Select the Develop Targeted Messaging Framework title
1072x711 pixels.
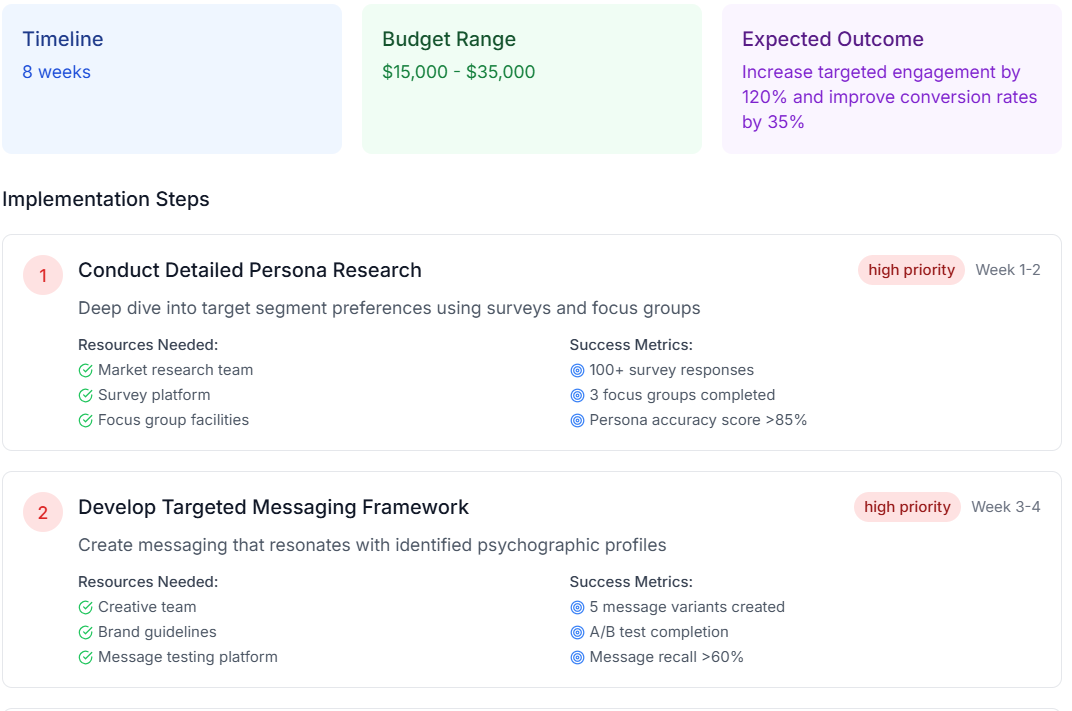(x=273, y=507)
